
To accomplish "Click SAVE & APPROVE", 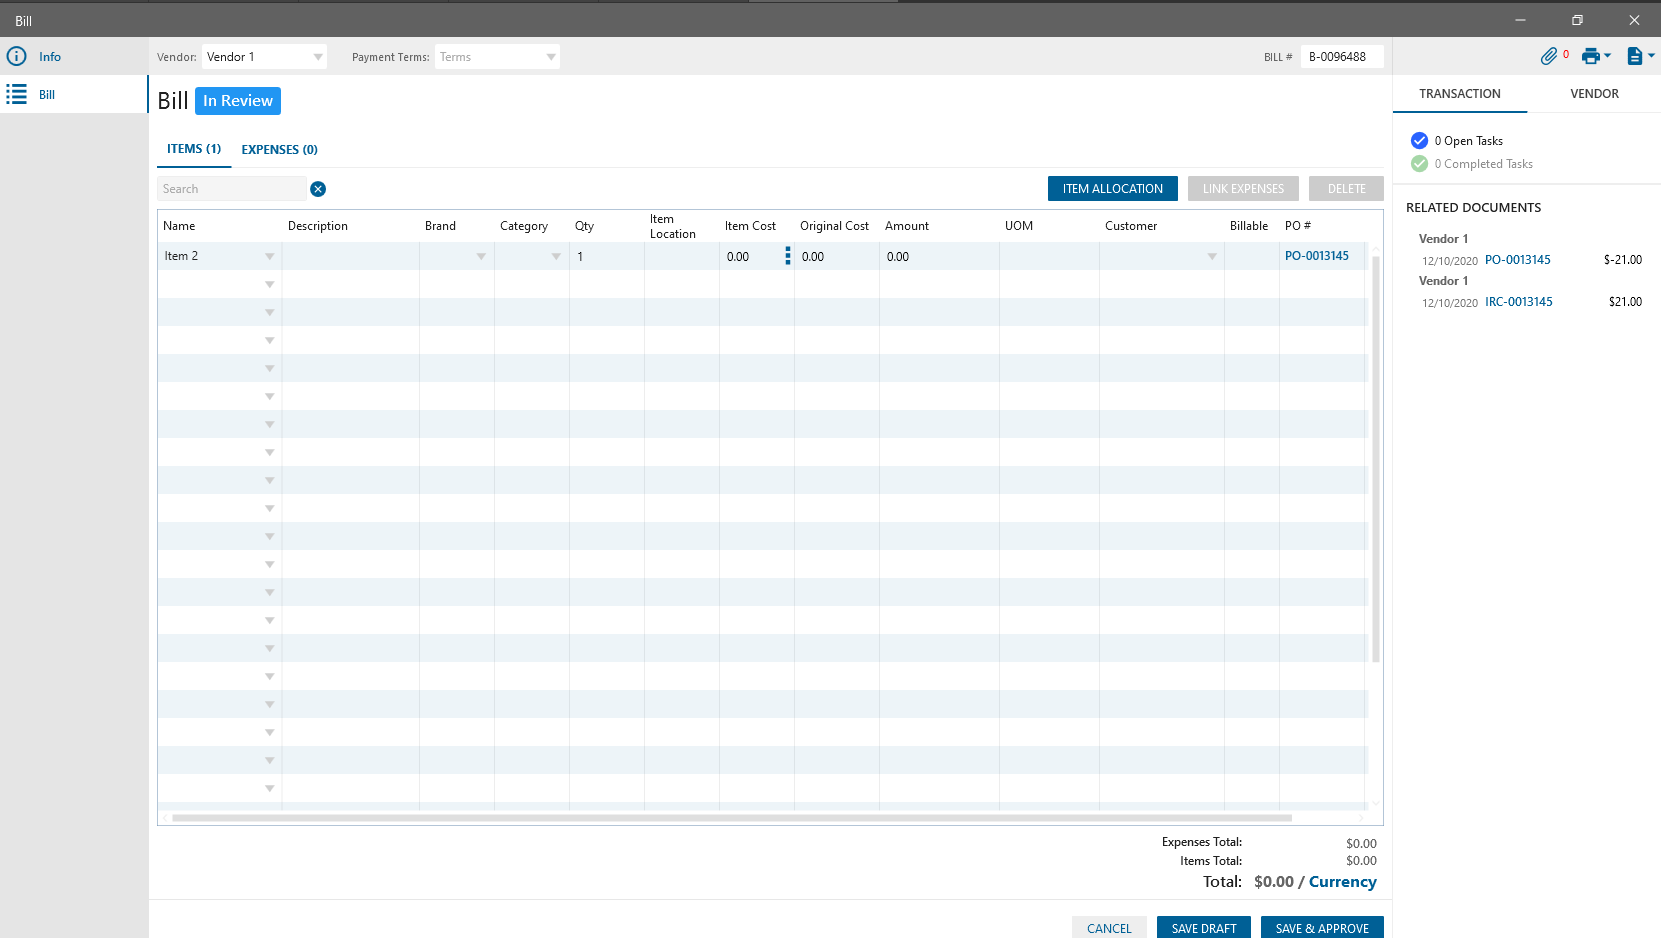I will click(1322, 928).
